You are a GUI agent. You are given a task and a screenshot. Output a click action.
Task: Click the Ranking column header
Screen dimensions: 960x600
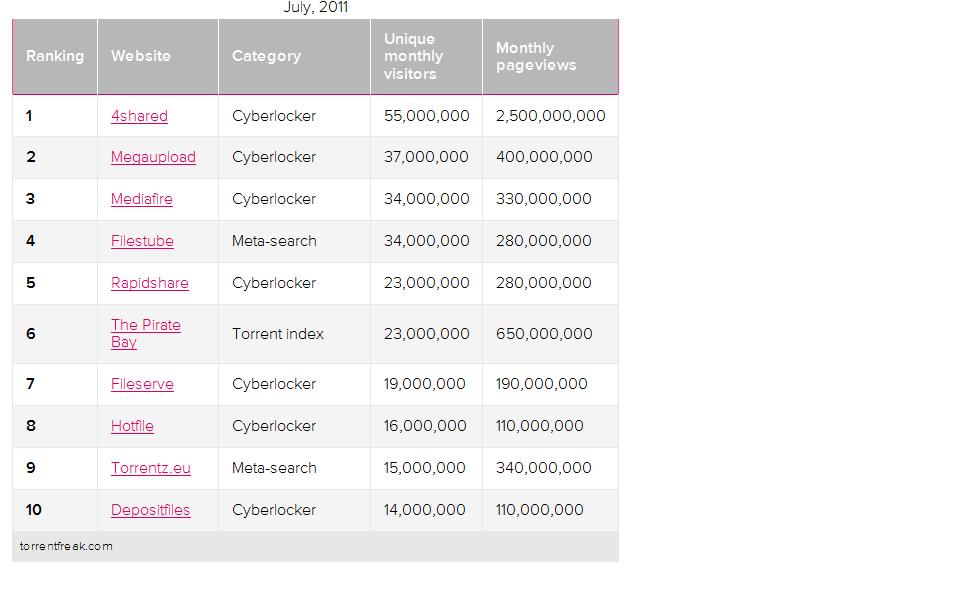55,56
